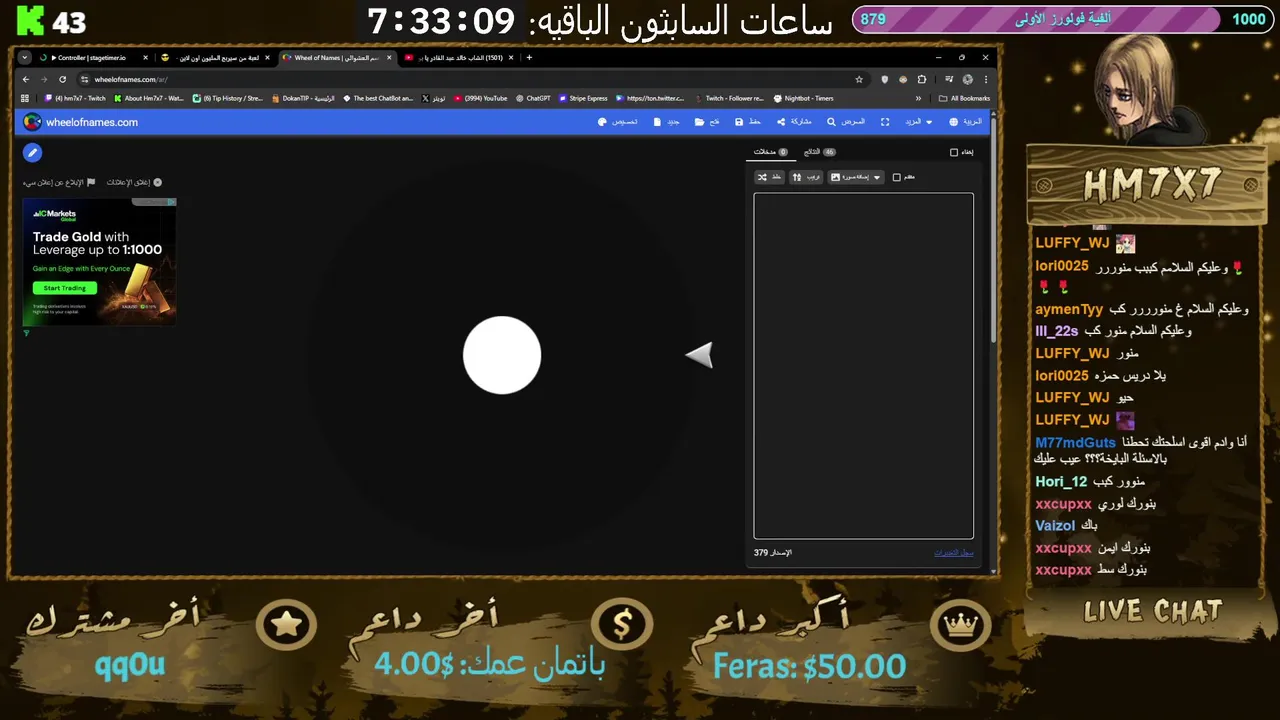Click into the entries text box
This screenshot has height=720, width=1280.
pos(863,365)
